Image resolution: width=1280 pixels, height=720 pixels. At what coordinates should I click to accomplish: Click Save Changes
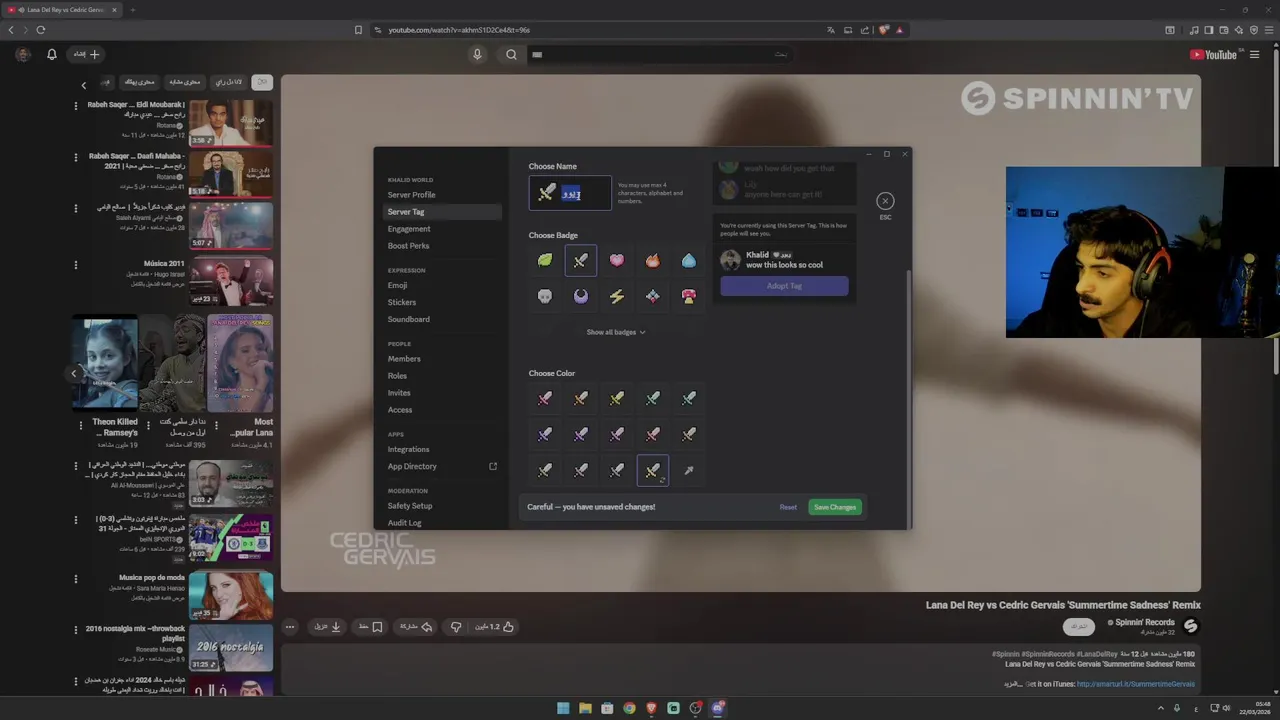coord(835,507)
